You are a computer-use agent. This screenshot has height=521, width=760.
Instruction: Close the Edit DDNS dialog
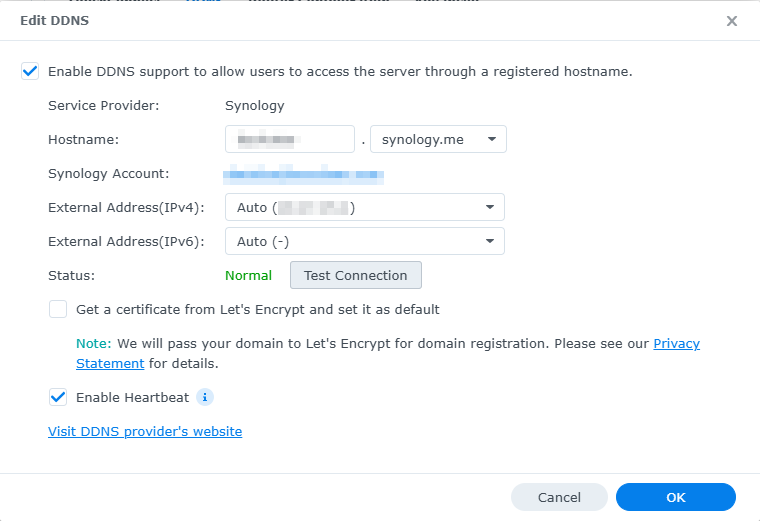[x=732, y=21]
